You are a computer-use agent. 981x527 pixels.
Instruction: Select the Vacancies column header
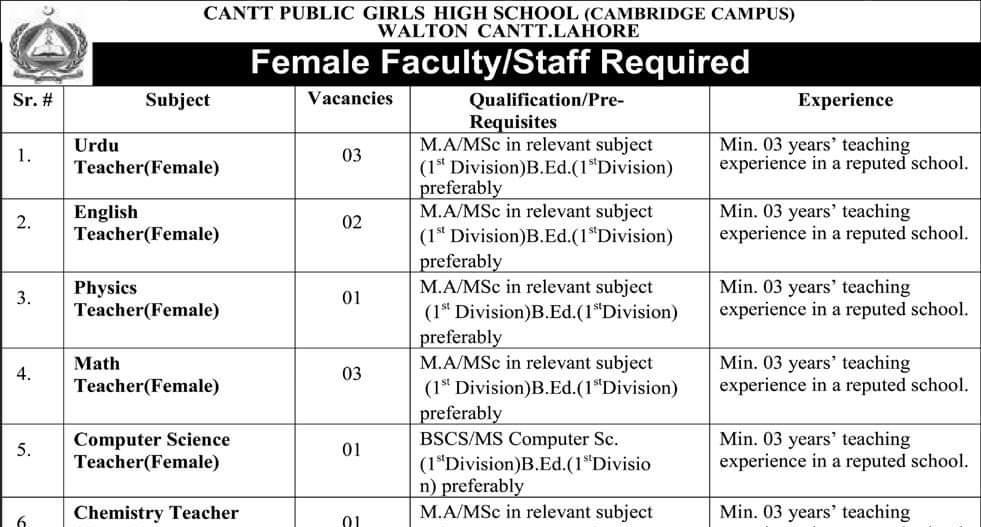tap(350, 99)
